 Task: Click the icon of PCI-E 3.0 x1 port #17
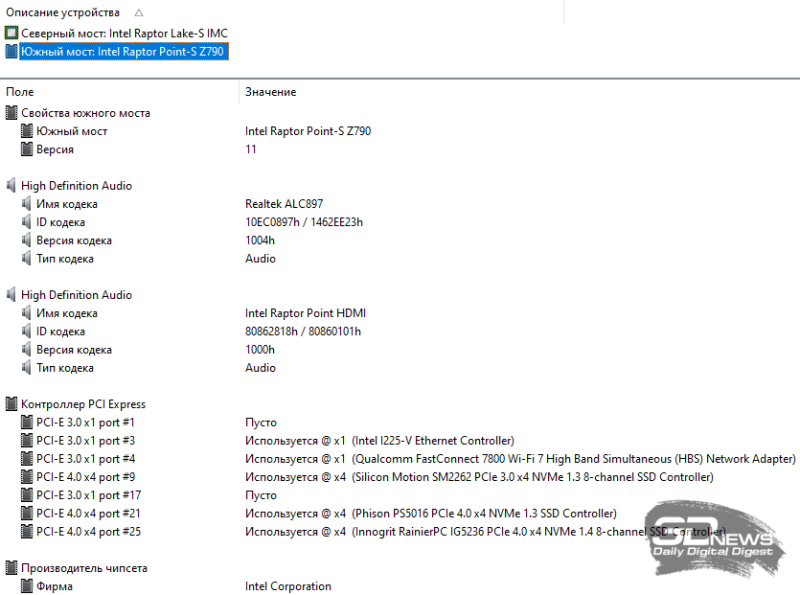pos(27,495)
